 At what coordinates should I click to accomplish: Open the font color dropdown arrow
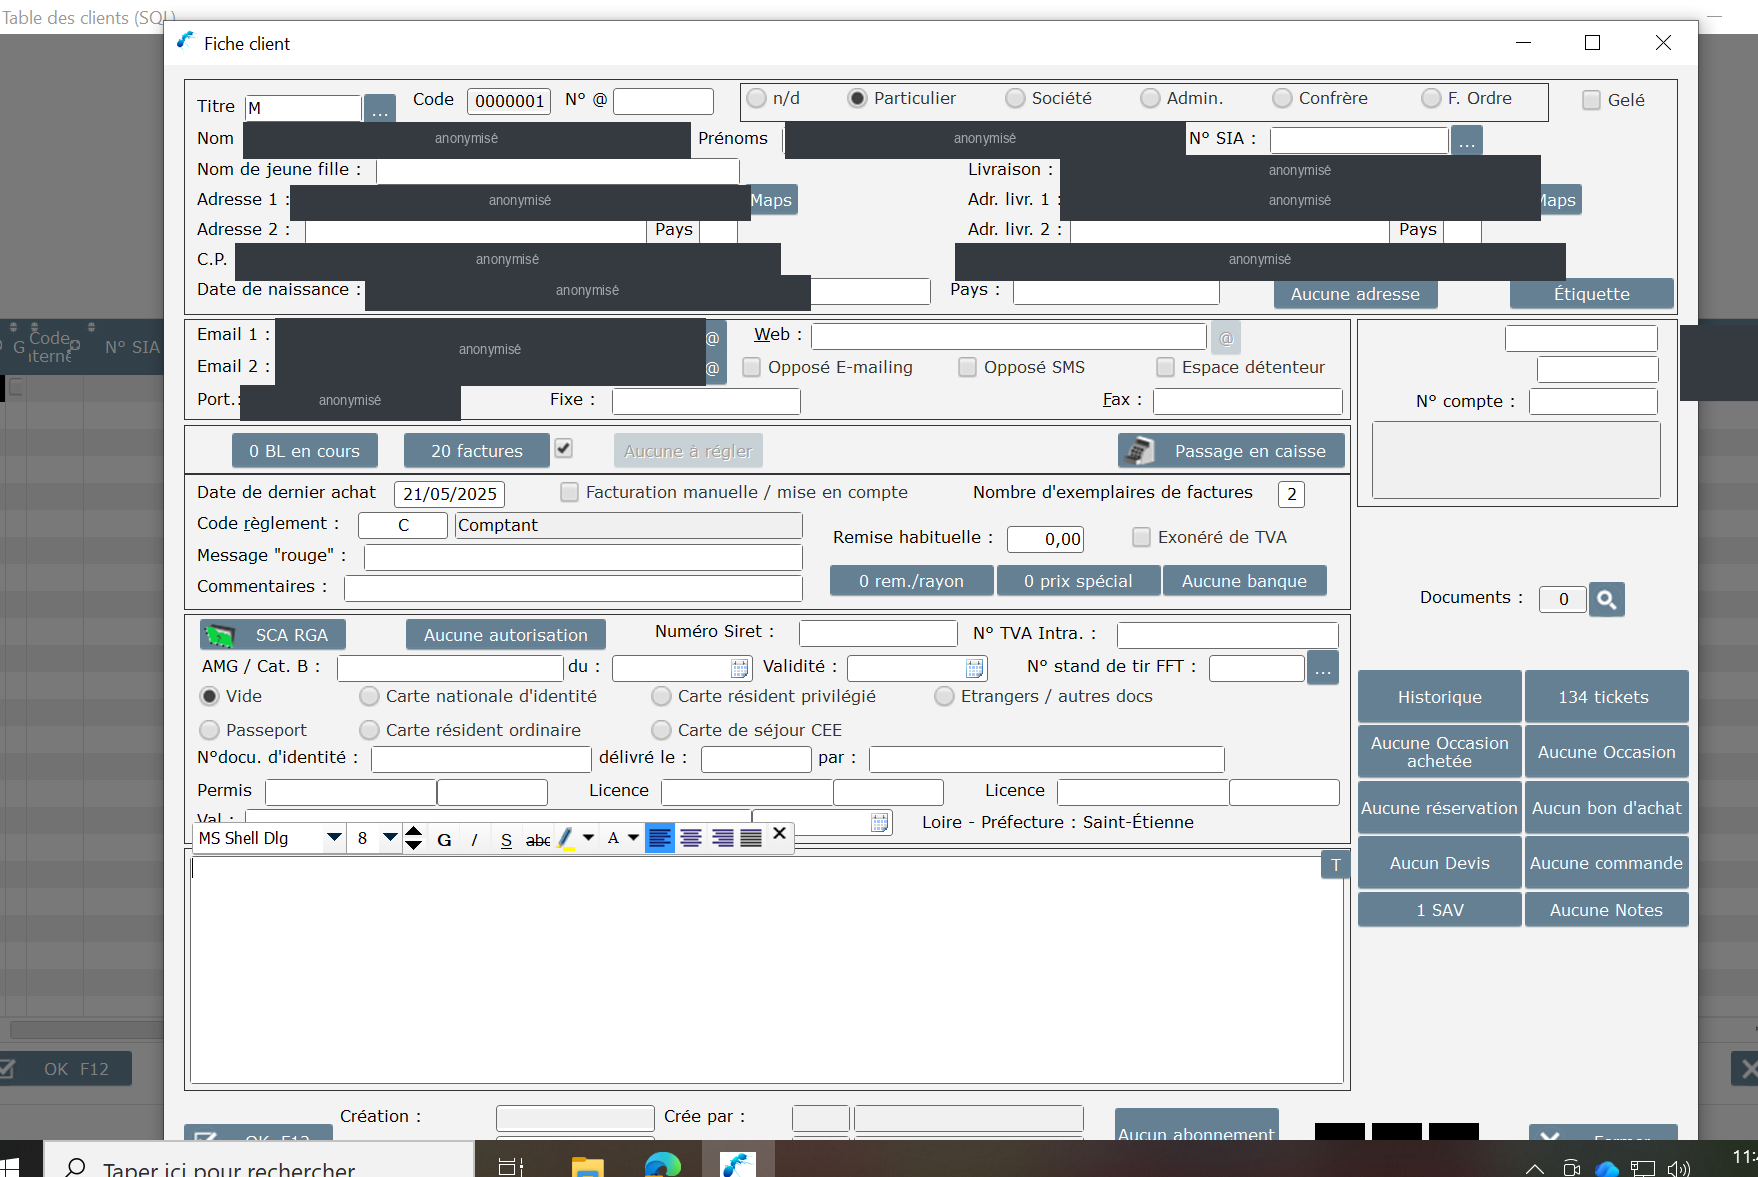point(633,838)
